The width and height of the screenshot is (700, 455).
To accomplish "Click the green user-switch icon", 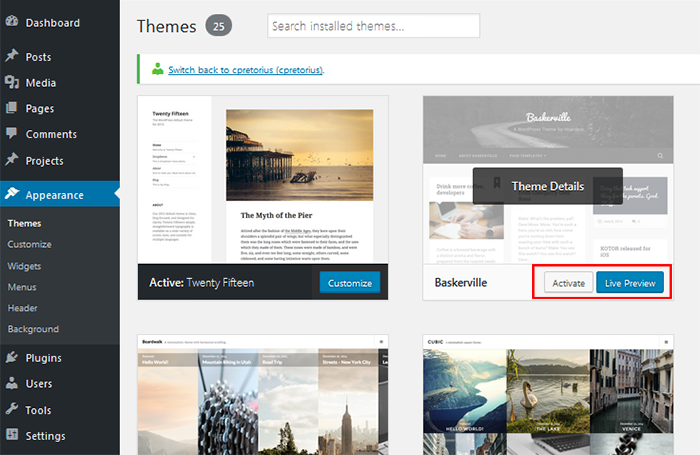I will point(158,69).
